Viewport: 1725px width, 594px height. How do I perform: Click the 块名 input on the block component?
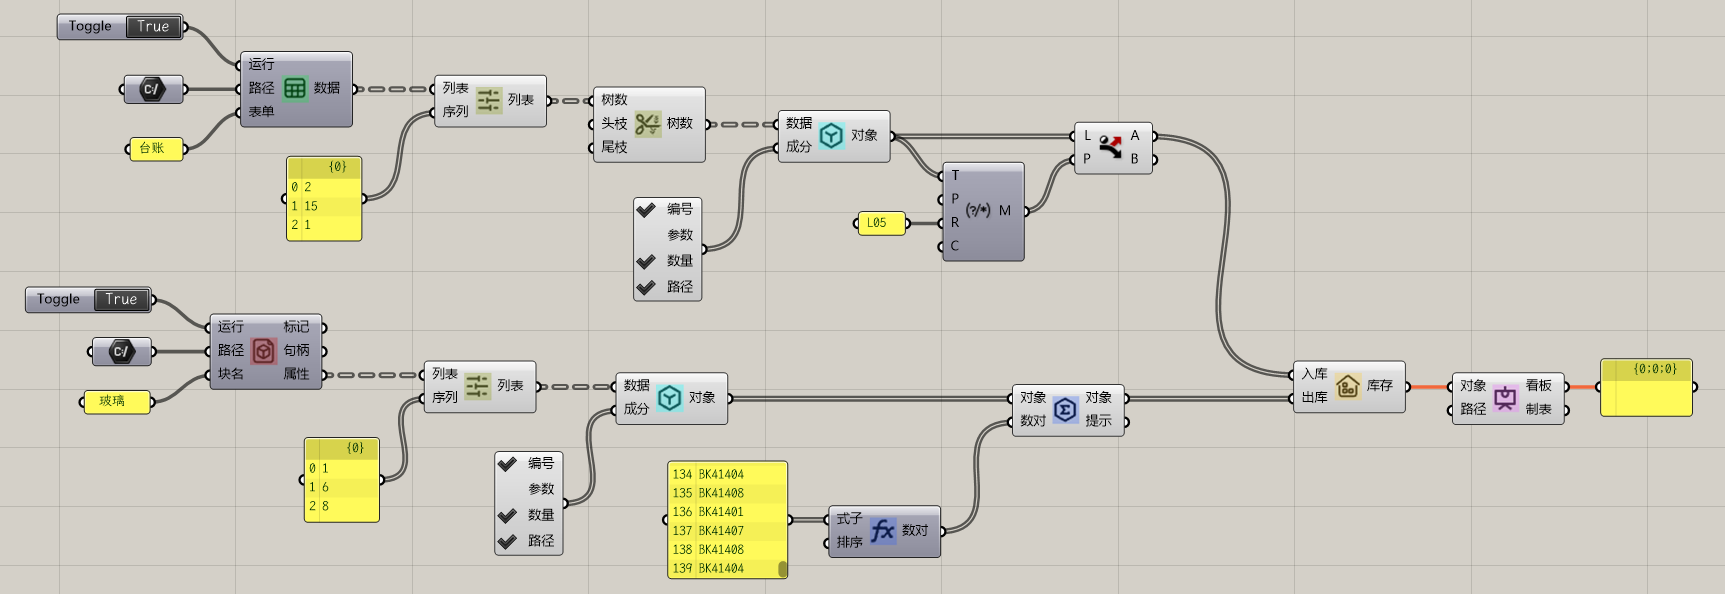click(231, 374)
